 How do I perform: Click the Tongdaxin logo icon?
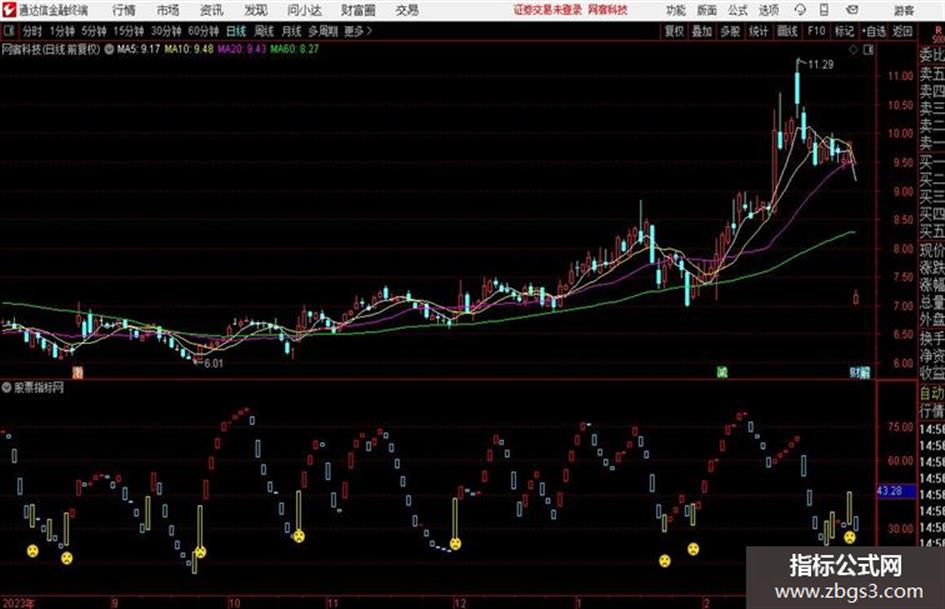tap(9, 10)
